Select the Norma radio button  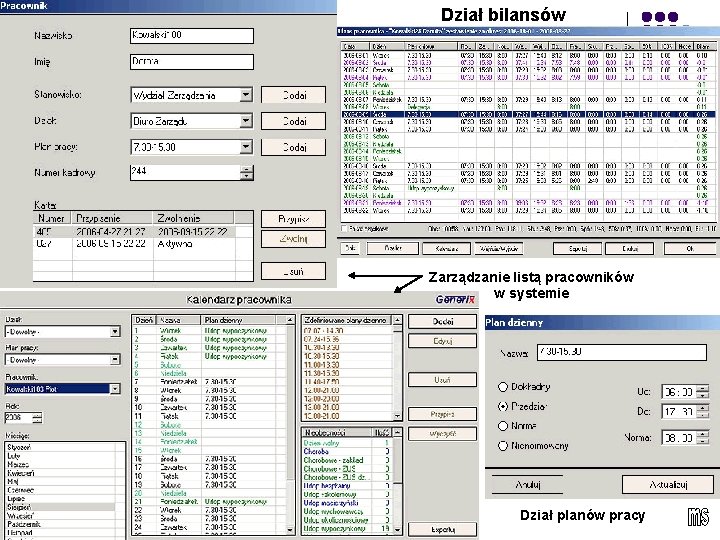[503, 426]
